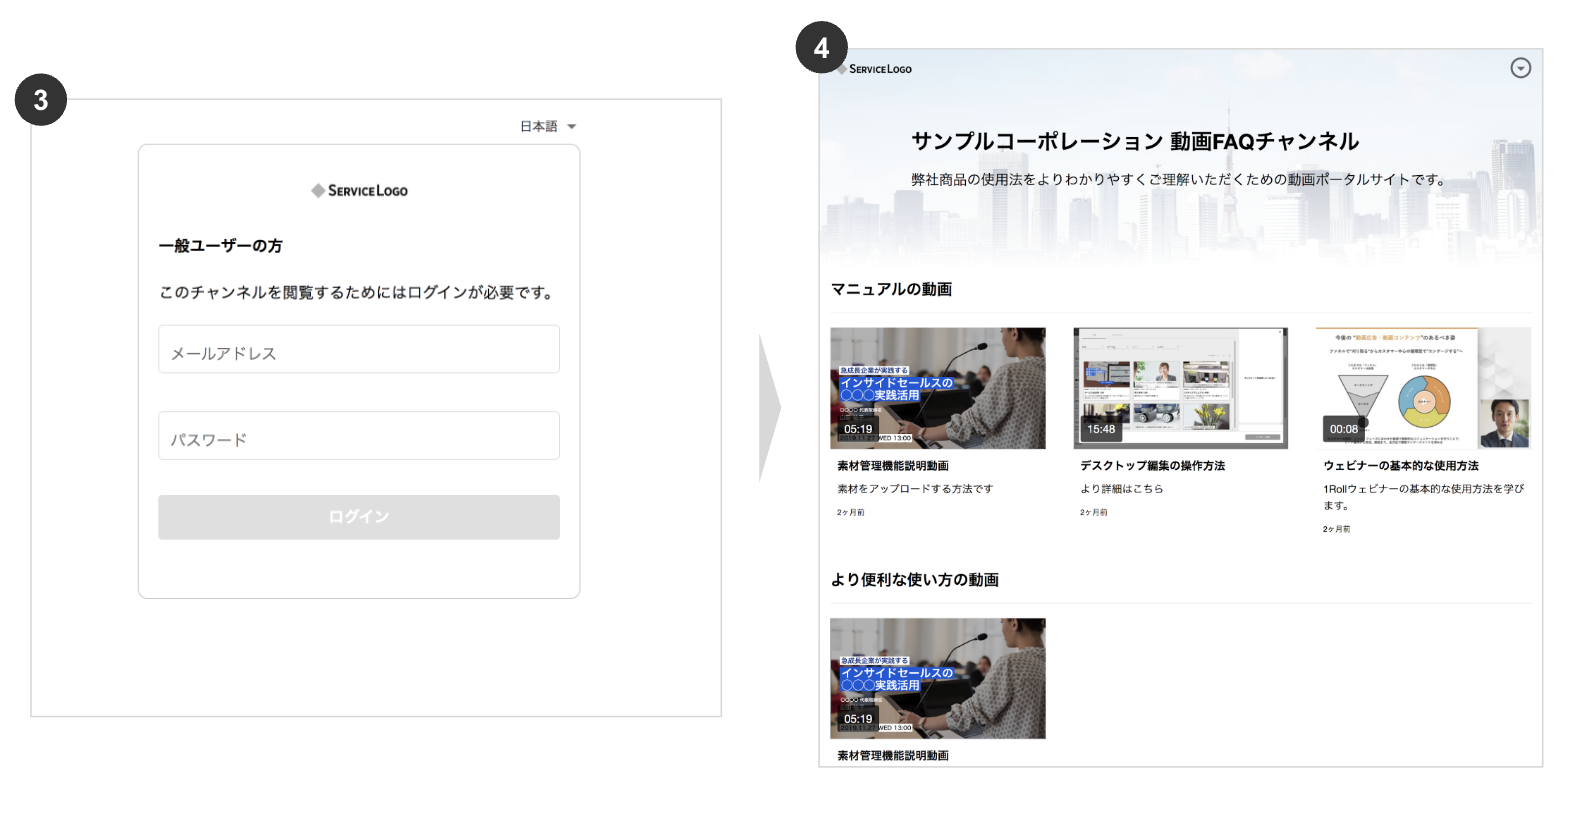Click the メールアドレス input field
The image size is (1572, 814).
pos(359,349)
